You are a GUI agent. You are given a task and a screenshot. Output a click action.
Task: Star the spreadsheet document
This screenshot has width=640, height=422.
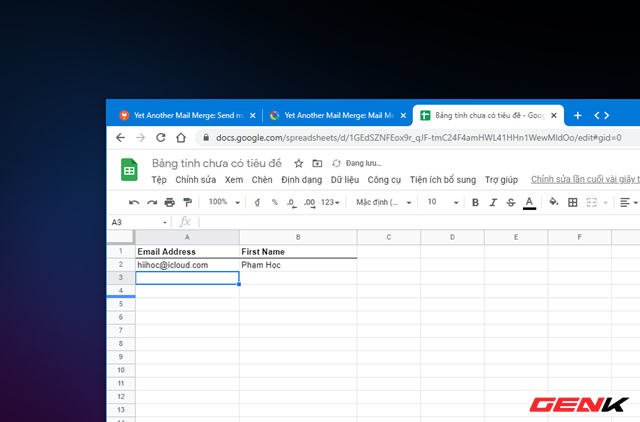click(298, 163)
